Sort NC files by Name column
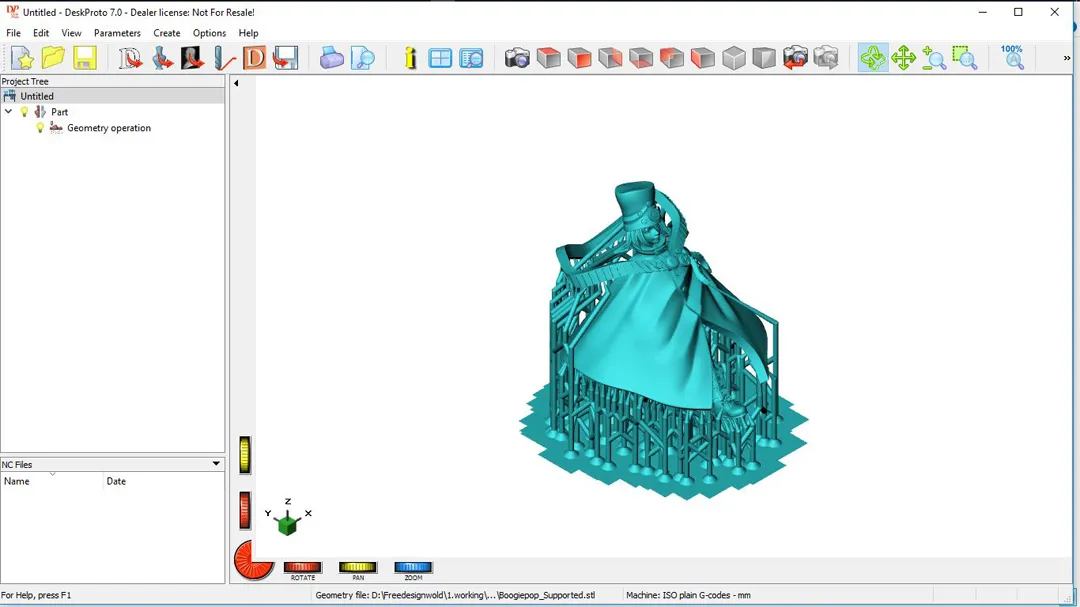The height and width of the screenshot is (607, 1080). point(52,481)
